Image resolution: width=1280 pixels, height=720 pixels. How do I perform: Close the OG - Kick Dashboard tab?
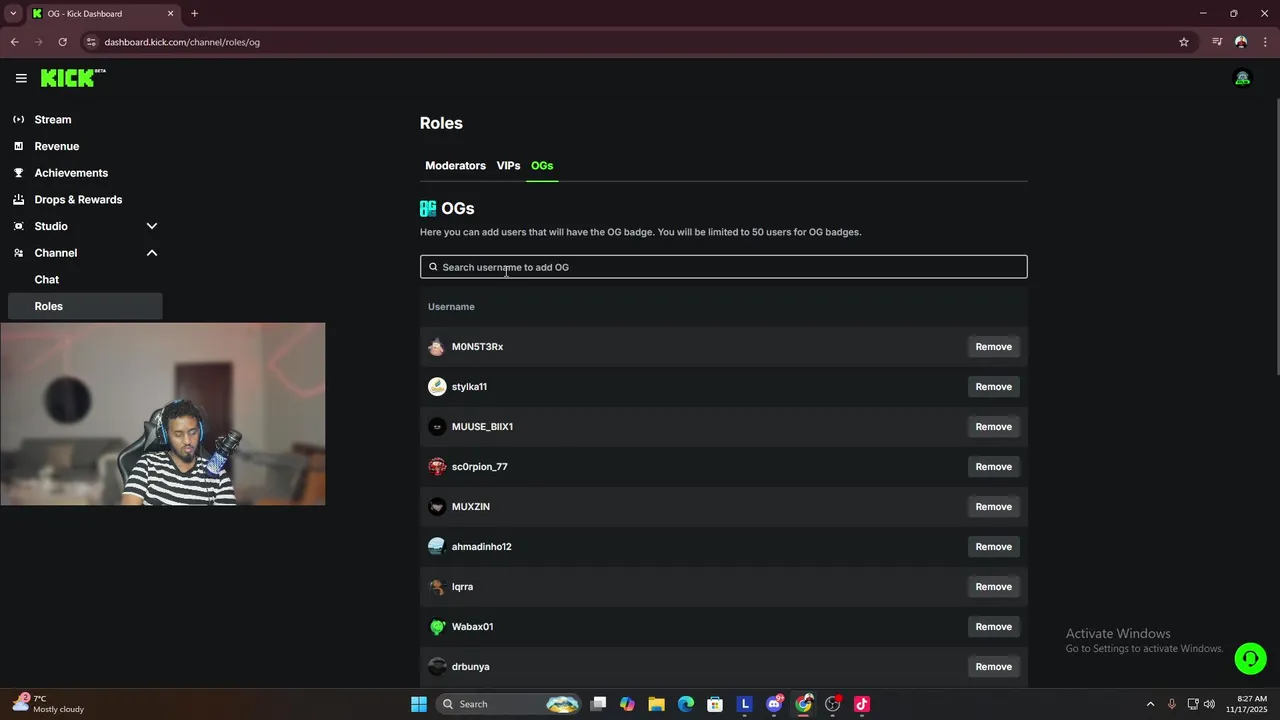click(171, 14)
